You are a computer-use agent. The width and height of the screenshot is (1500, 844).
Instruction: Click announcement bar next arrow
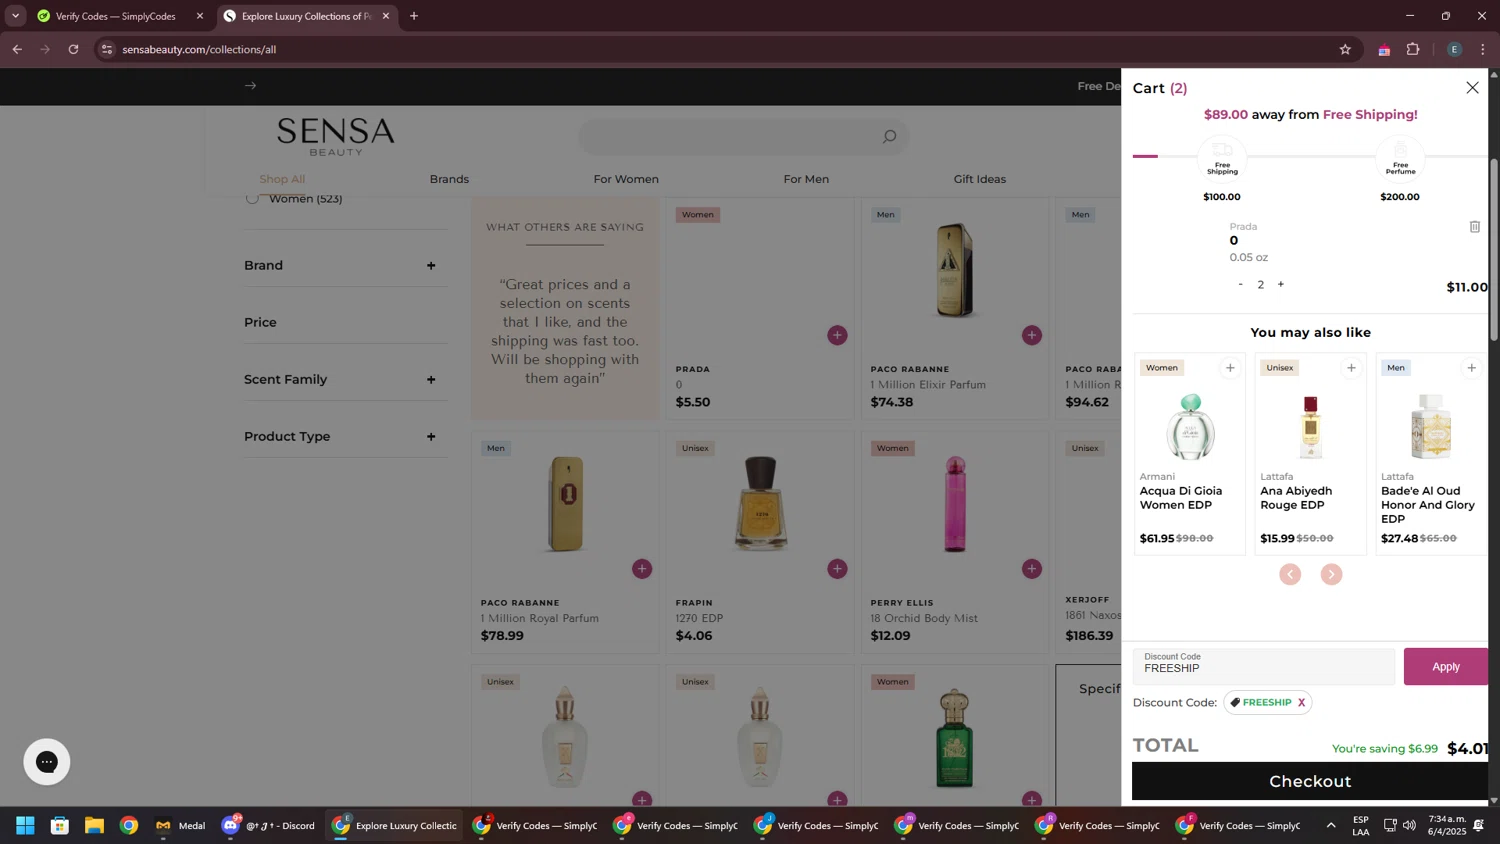pos(251,86)
